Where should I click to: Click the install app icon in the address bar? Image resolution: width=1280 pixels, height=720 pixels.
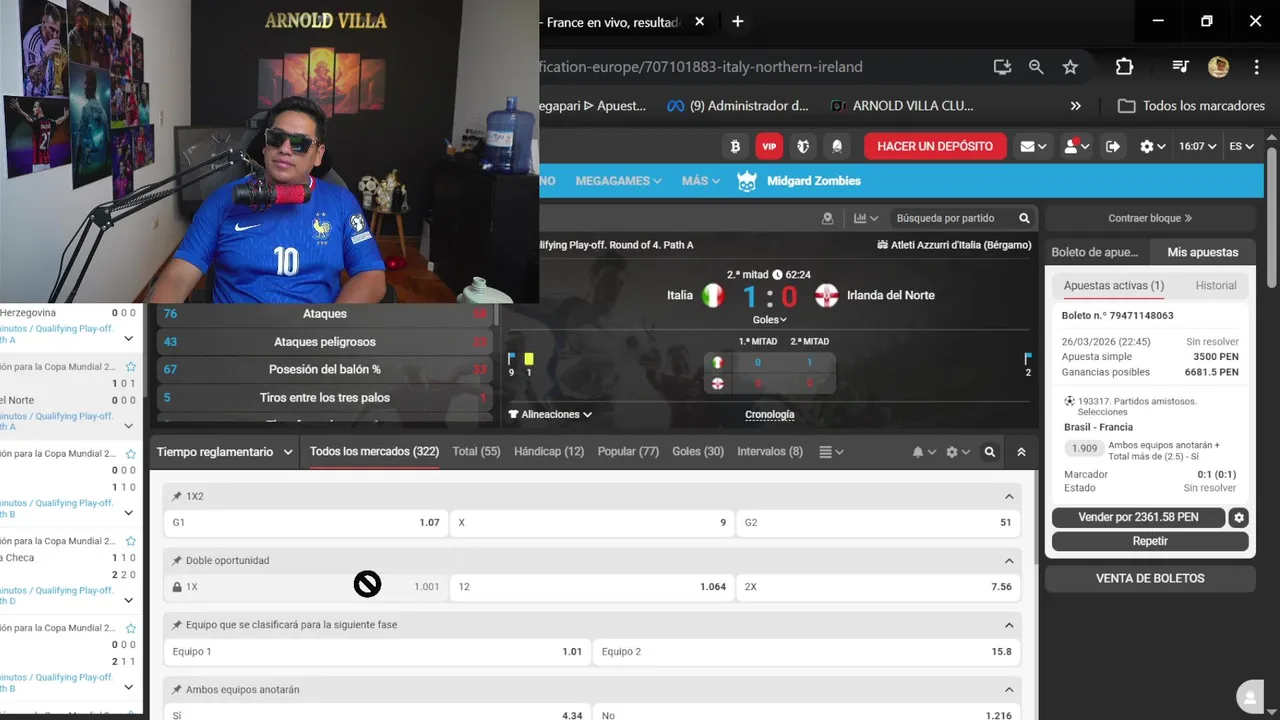coord(1002,67)
